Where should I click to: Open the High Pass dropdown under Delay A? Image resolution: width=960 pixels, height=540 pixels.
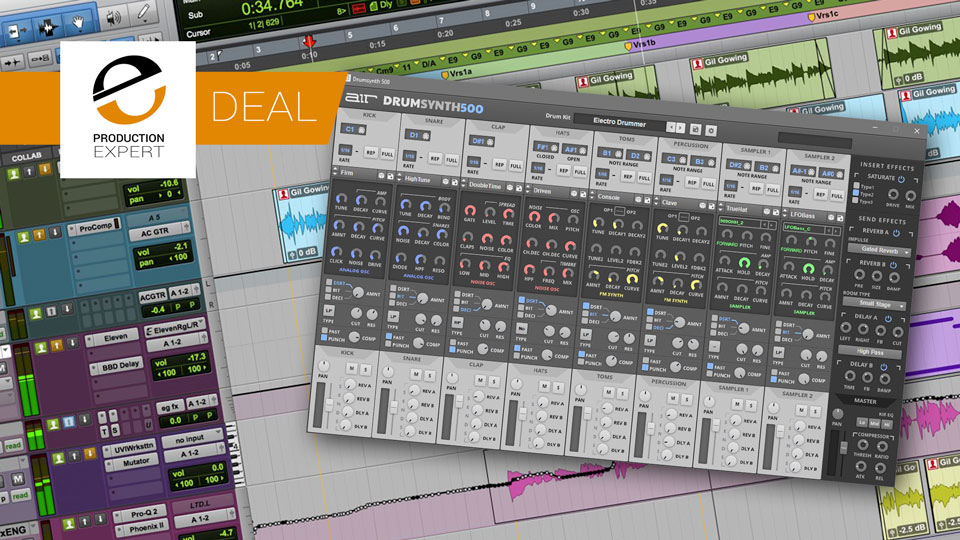(870, 352)
